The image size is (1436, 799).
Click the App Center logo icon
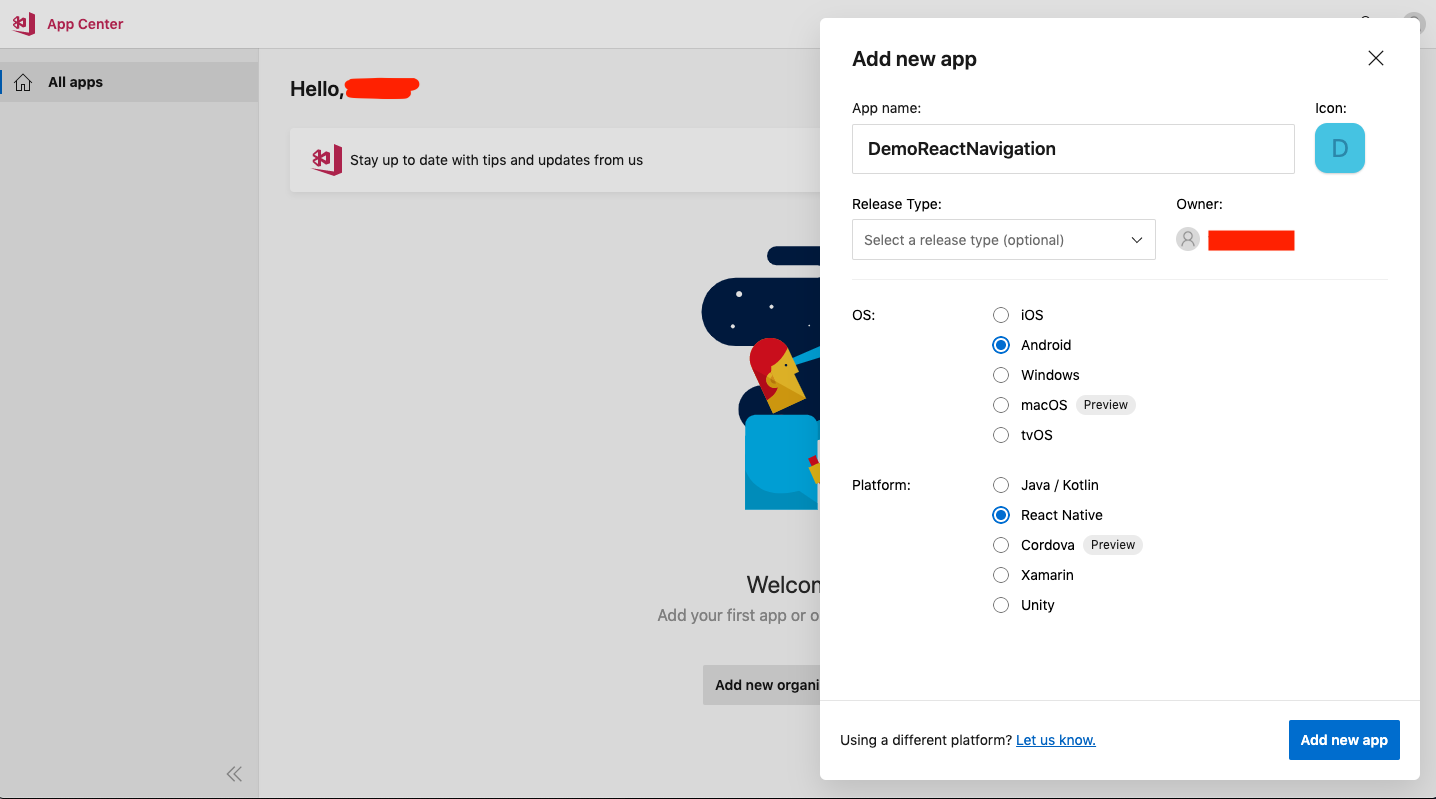click(24, 24)
